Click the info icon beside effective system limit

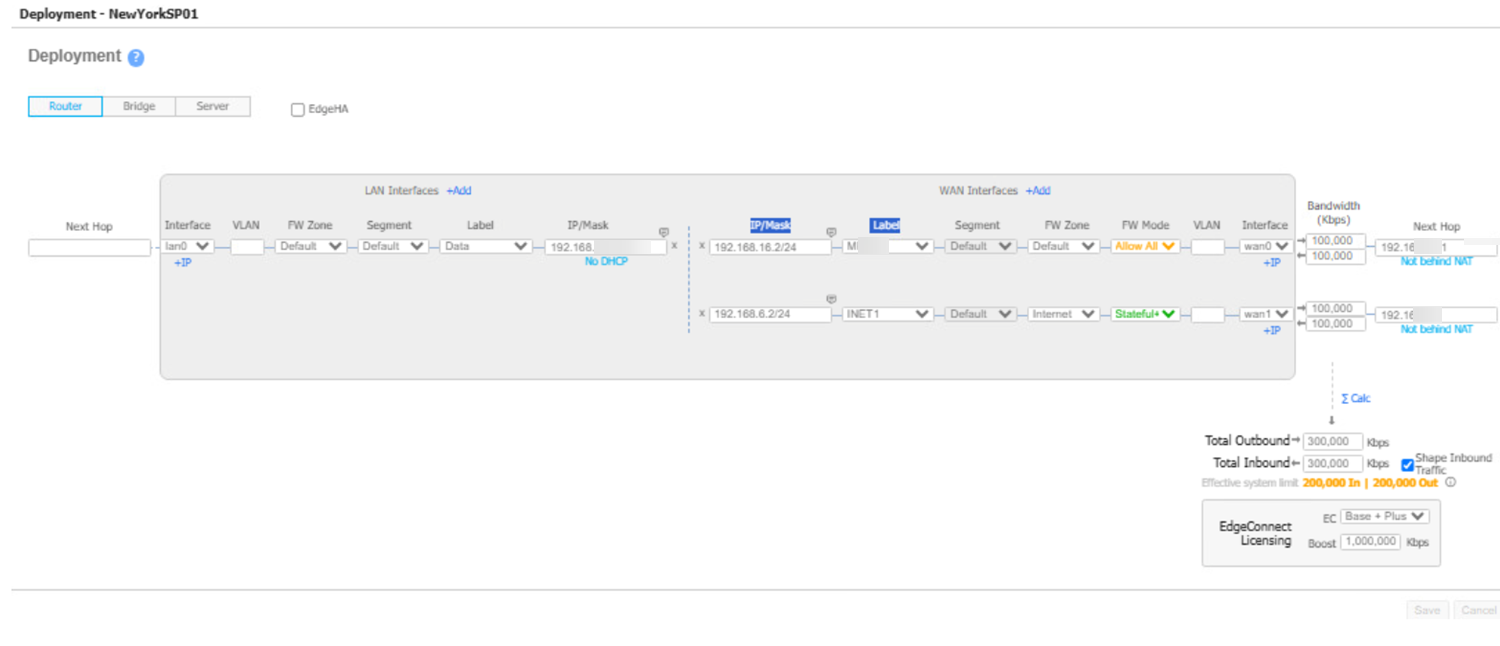coord(1450,483)
